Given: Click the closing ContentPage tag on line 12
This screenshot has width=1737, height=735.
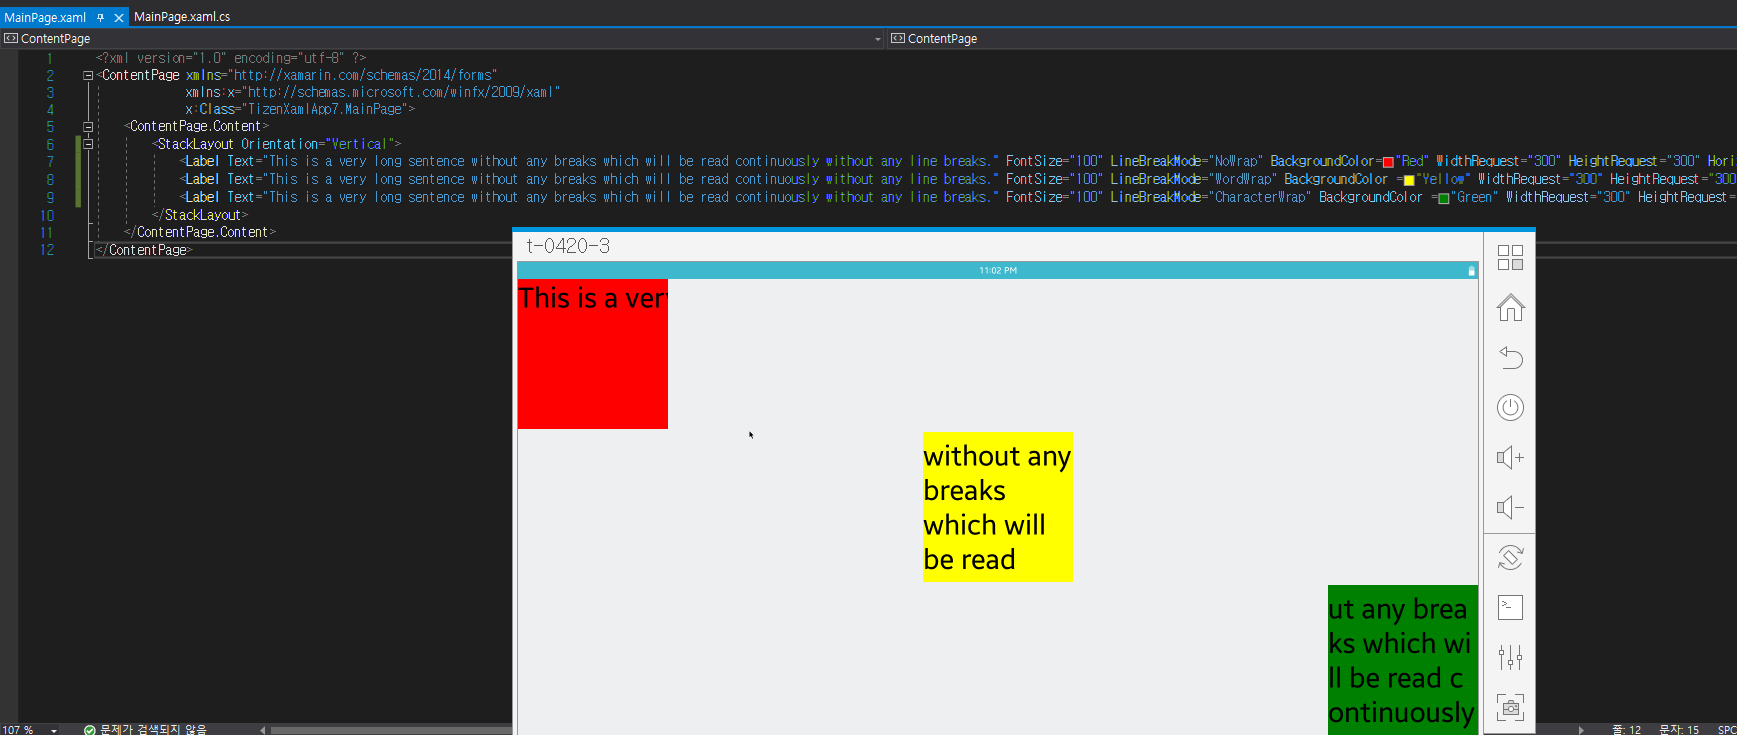Looking at the screenshot, I should click(144, 250).
